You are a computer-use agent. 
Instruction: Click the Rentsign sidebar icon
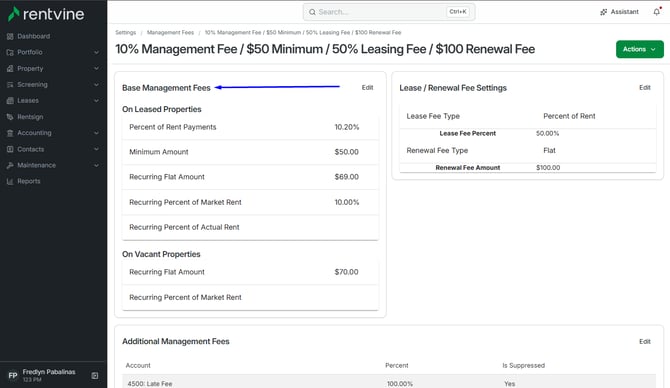10,117
